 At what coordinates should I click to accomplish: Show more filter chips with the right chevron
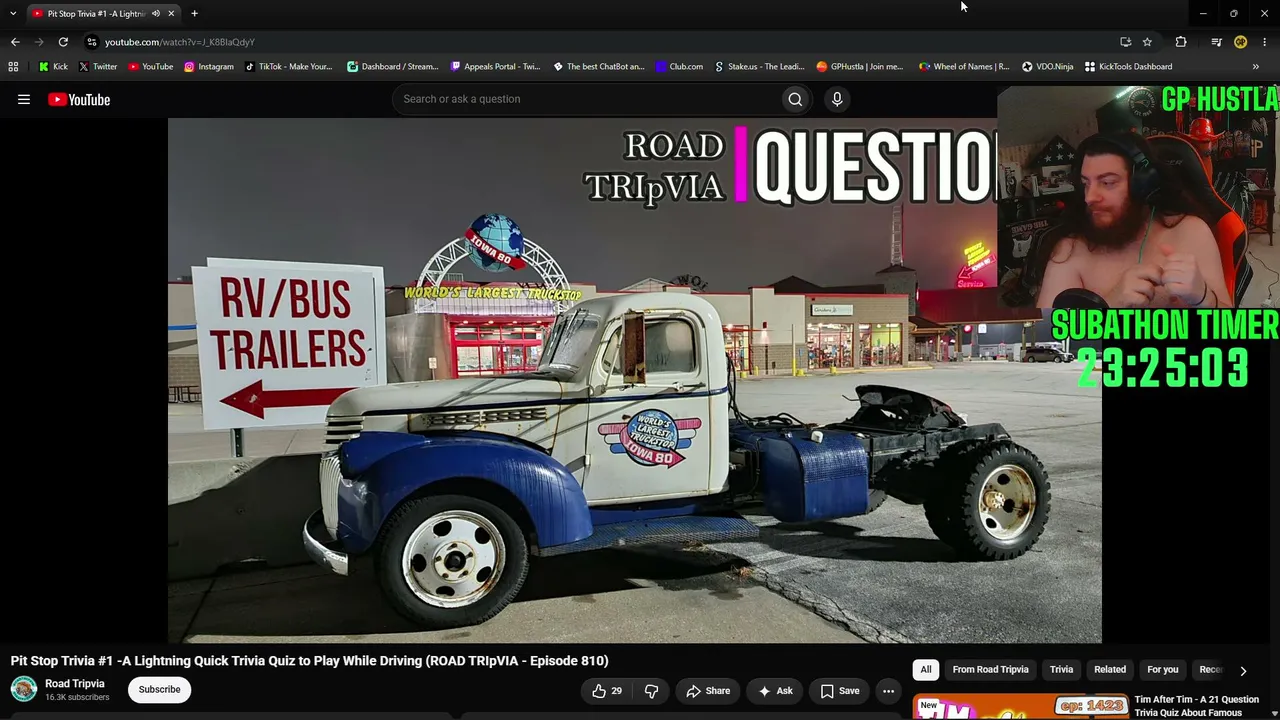coord(1243,671)
